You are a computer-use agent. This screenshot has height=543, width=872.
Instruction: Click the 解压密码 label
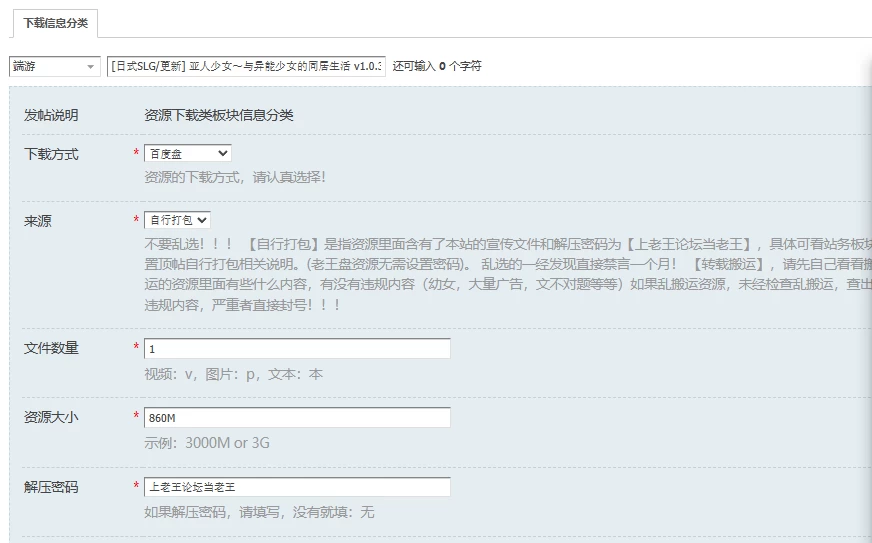pyautogui.click(x=51, y=487)
